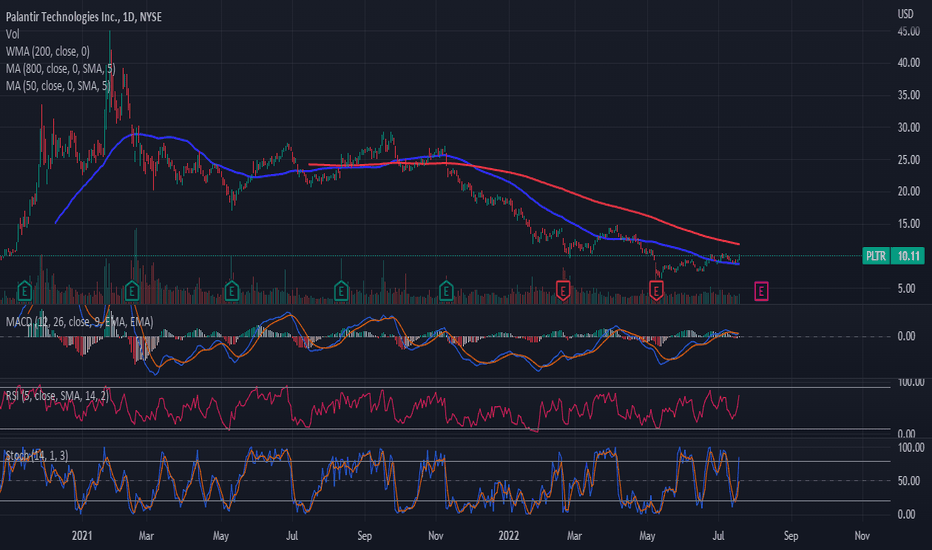
Task: Click the Vol indicator legend
Action: 12,34
